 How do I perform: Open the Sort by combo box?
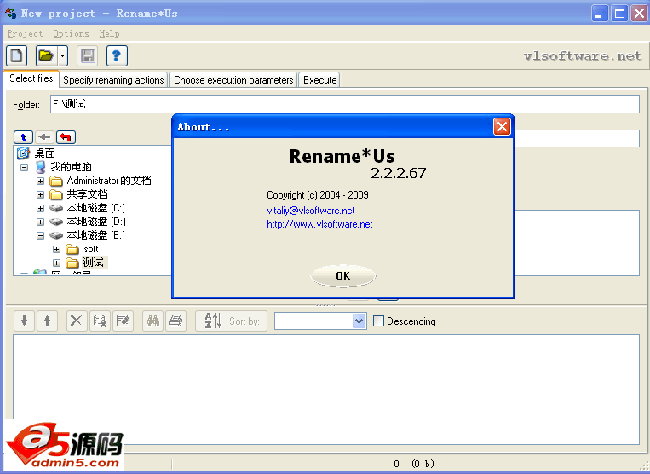(320, 321)
